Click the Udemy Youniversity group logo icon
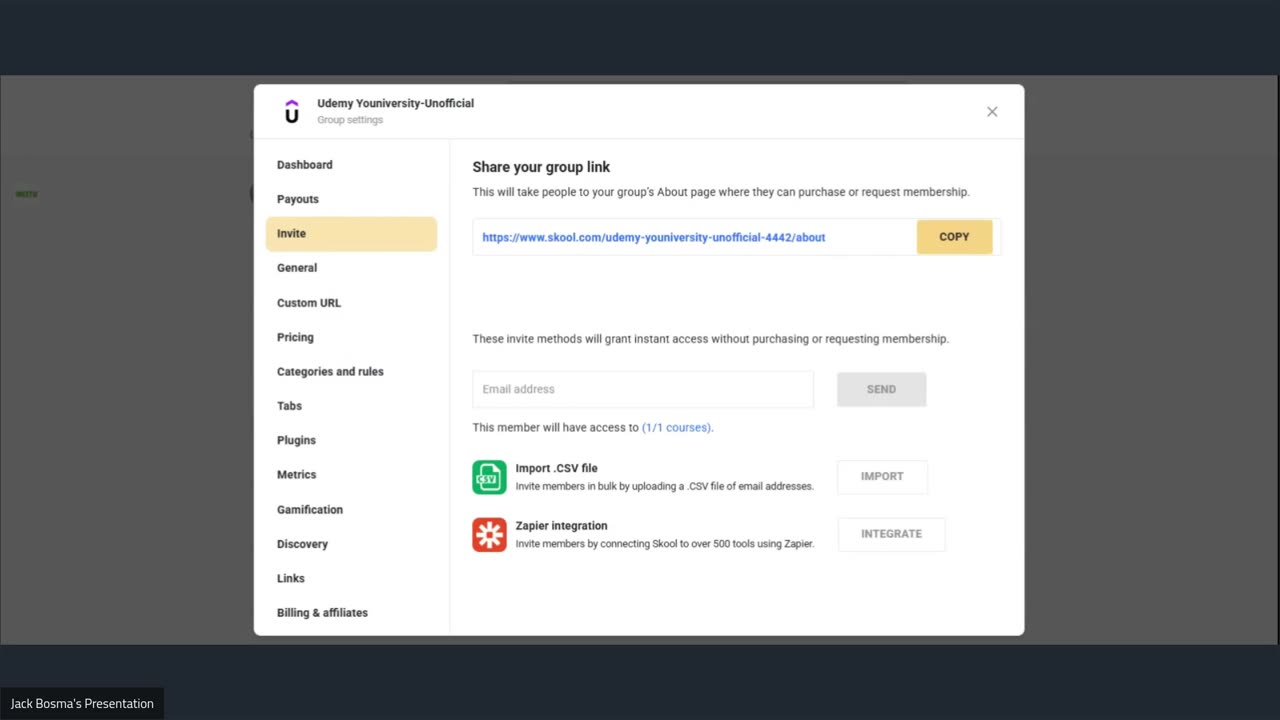The height and width of the screenshot is (720, 1280). point(291,111)
